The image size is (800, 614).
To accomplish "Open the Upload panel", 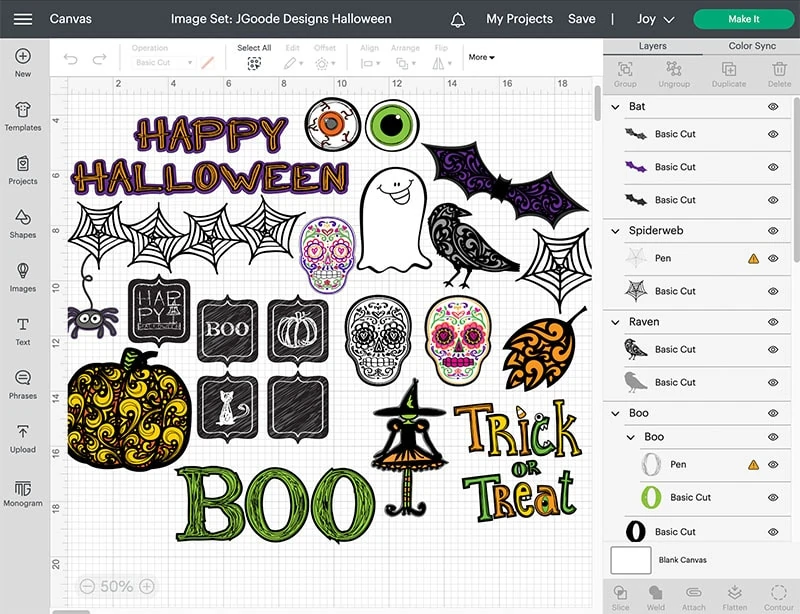I will point(22,437).
